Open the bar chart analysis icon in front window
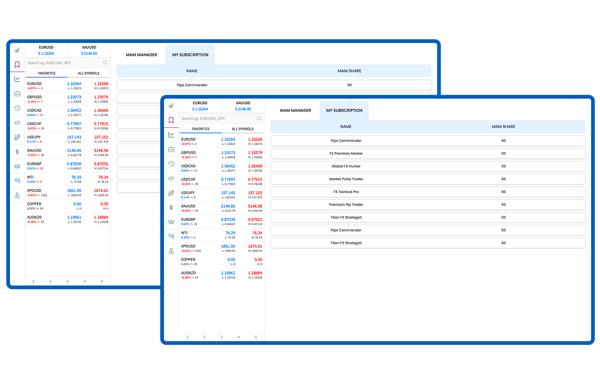 tap(171, 193)
